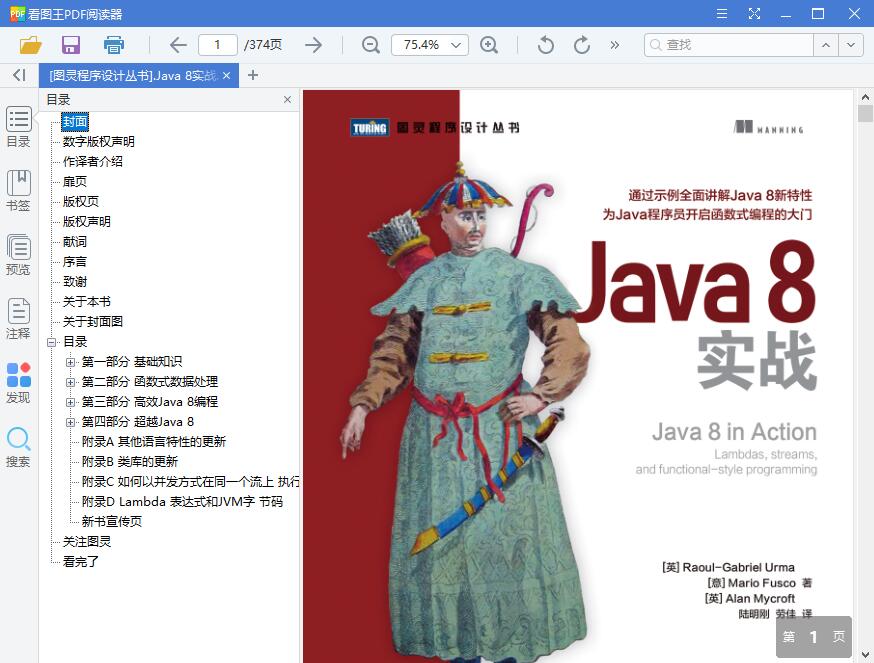Find next search result down arrow
The width and height of the screenshot is (874, 663).
[x=851, y=45]
